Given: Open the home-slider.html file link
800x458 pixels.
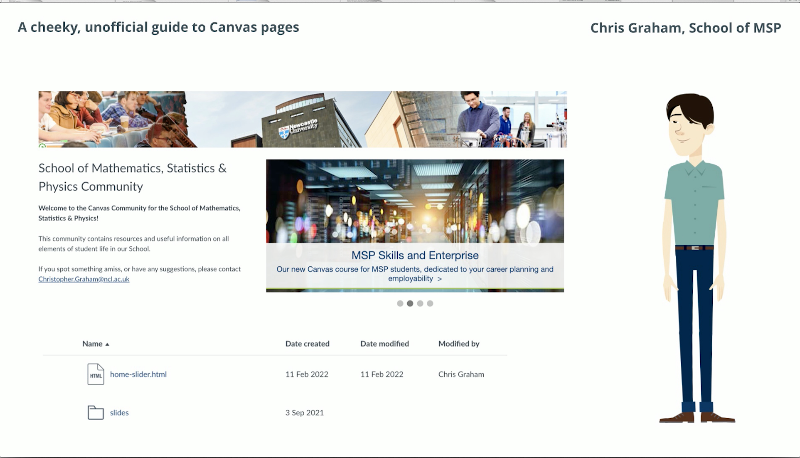Looking at the screenshot, I should (x=138, y=374).
